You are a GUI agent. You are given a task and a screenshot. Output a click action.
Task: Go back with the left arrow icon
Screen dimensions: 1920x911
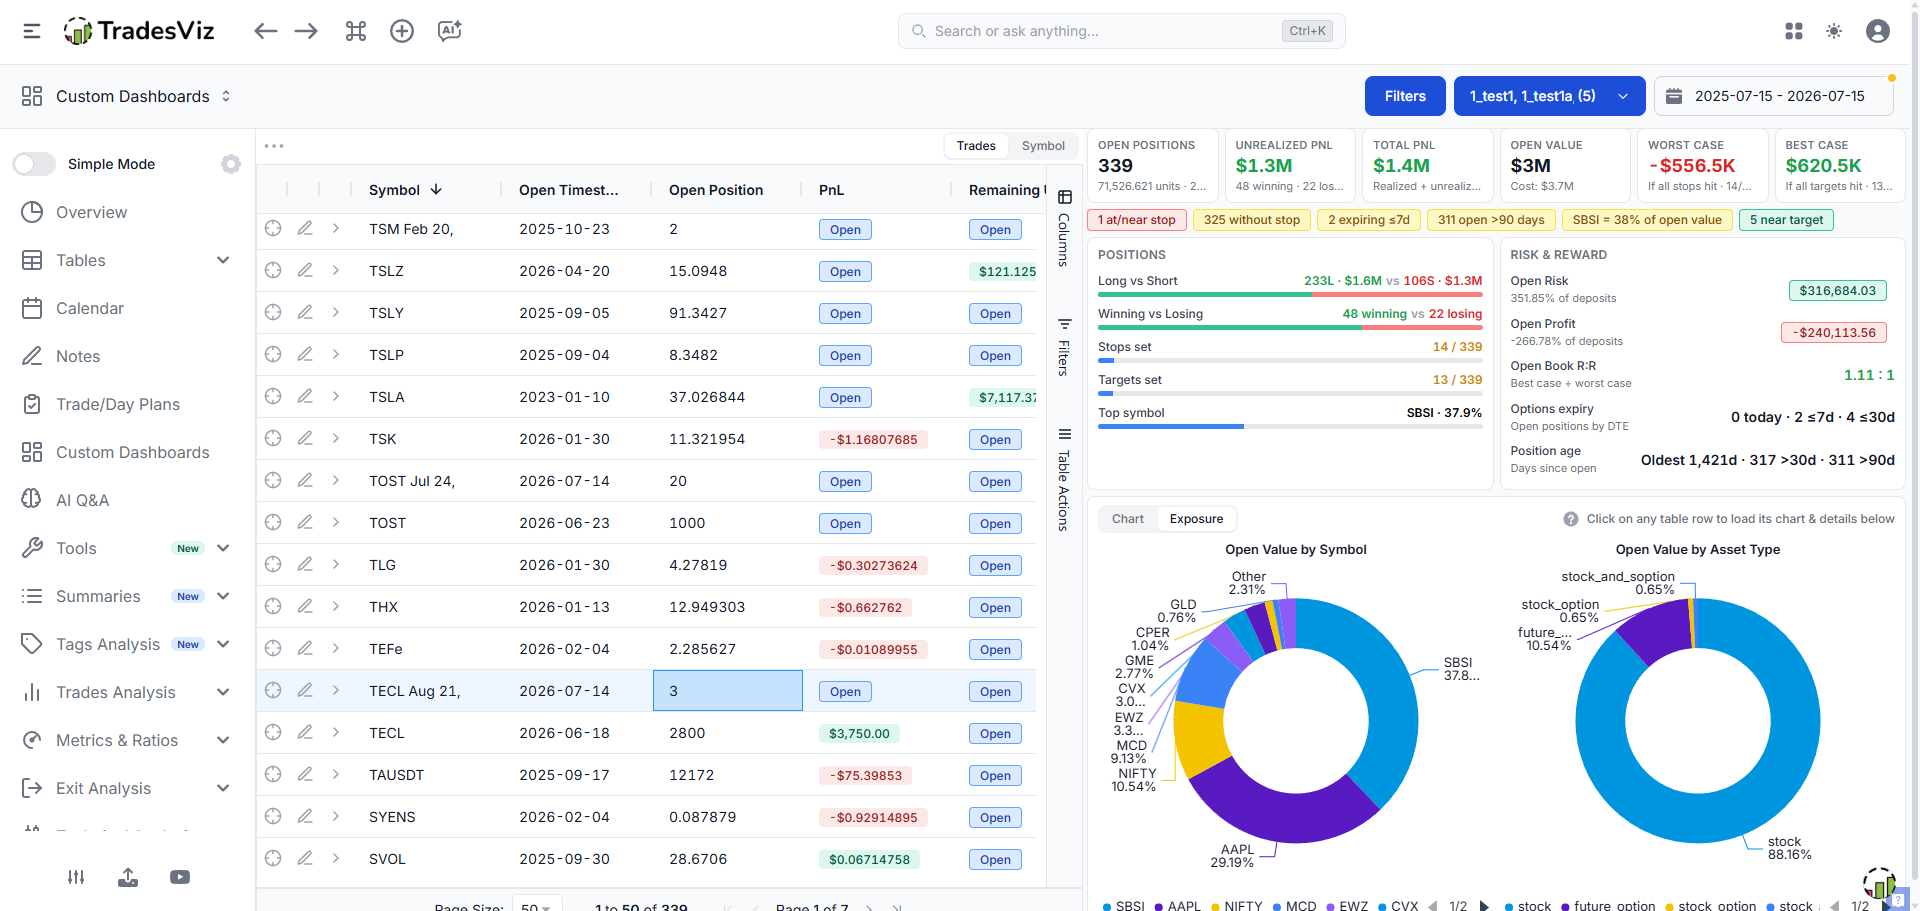[265, 31]
